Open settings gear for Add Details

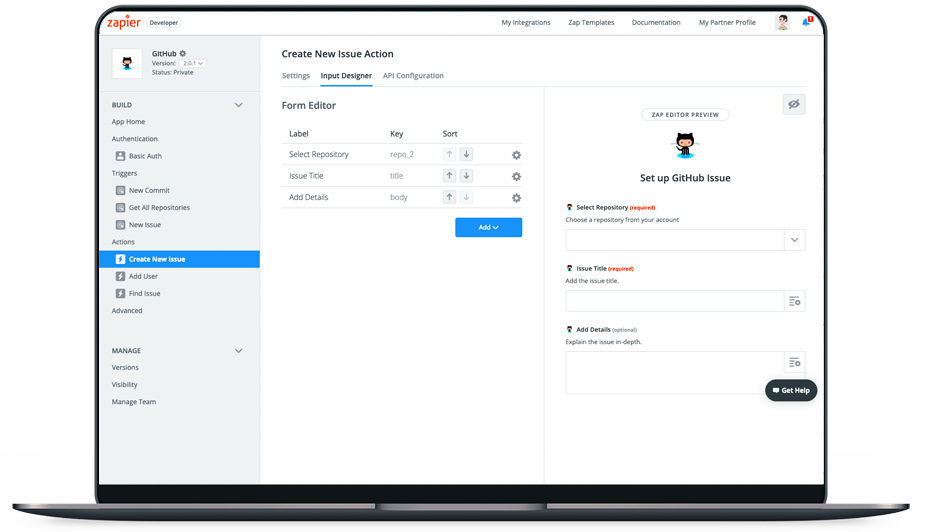coord(517,198)
